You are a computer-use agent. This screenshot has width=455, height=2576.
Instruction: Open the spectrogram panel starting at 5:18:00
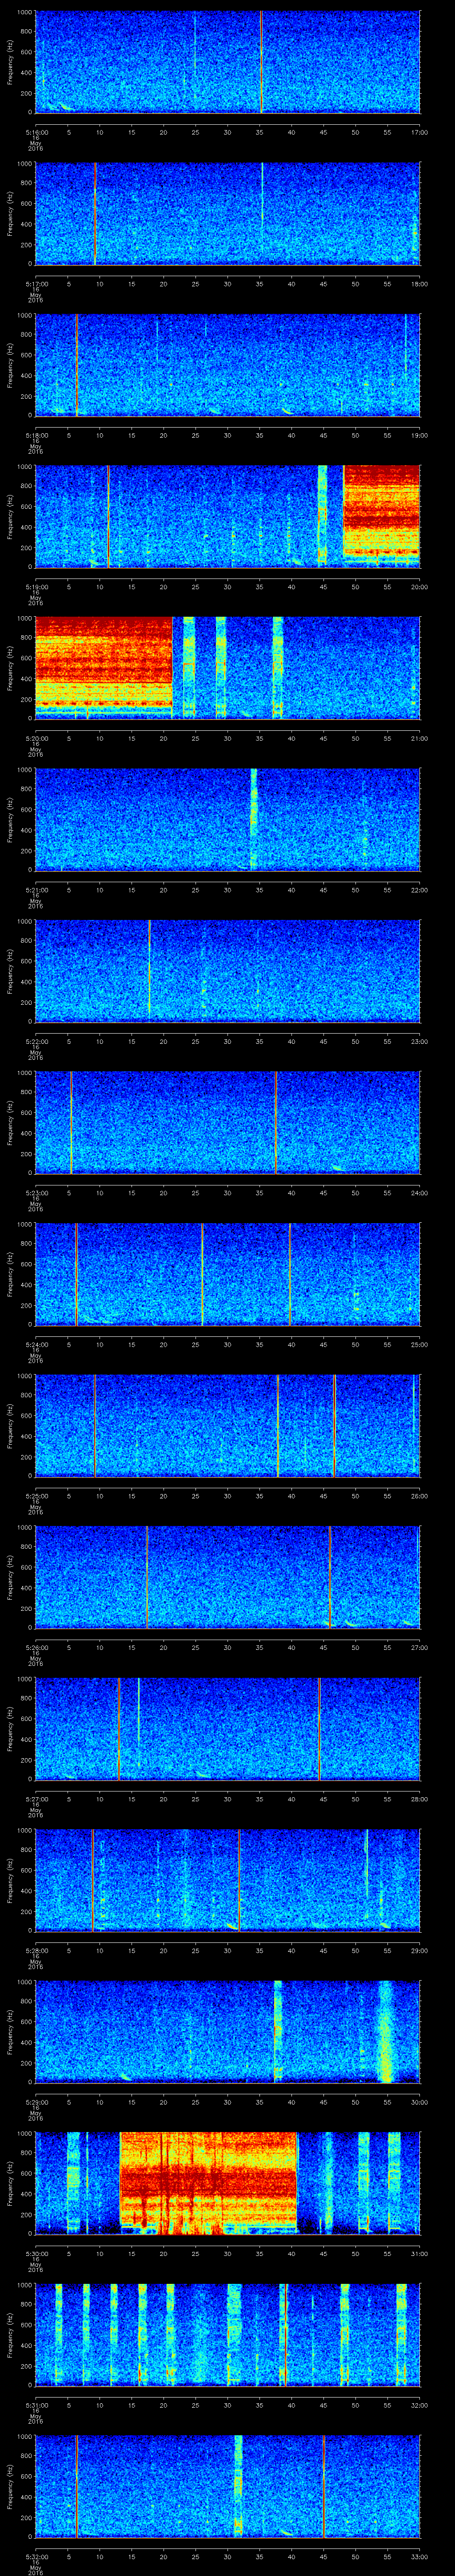click(227, 364)
